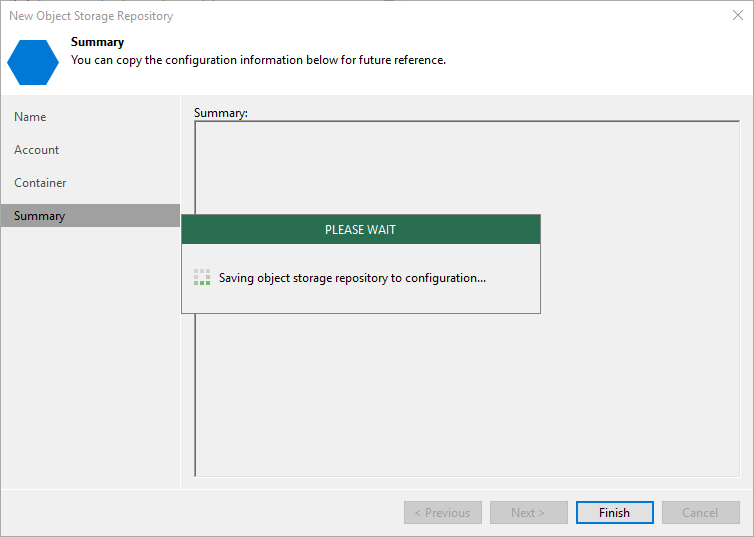The width and height of the screenshot is (754, 537).
Task: Click Finish to complete the wizard
Action: point(614,513)
